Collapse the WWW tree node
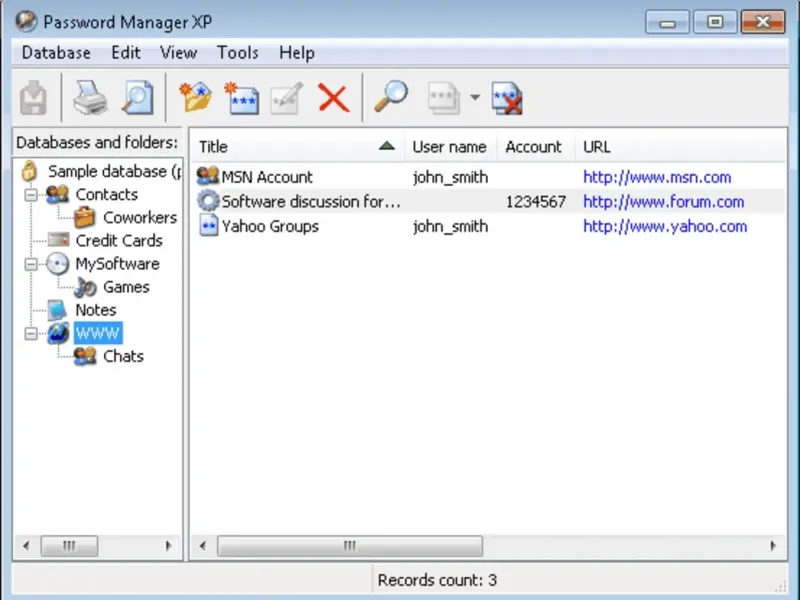This screenshot has height=600, width=800. 31,334
